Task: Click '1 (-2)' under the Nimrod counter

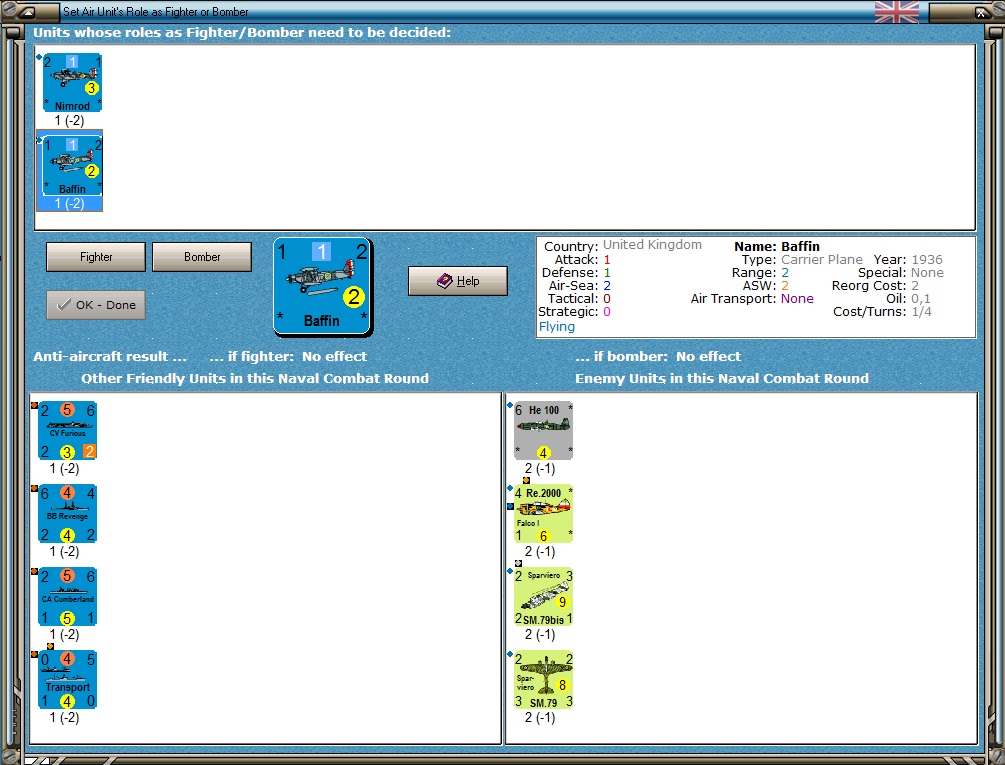Action: click(x=69, y=120)
